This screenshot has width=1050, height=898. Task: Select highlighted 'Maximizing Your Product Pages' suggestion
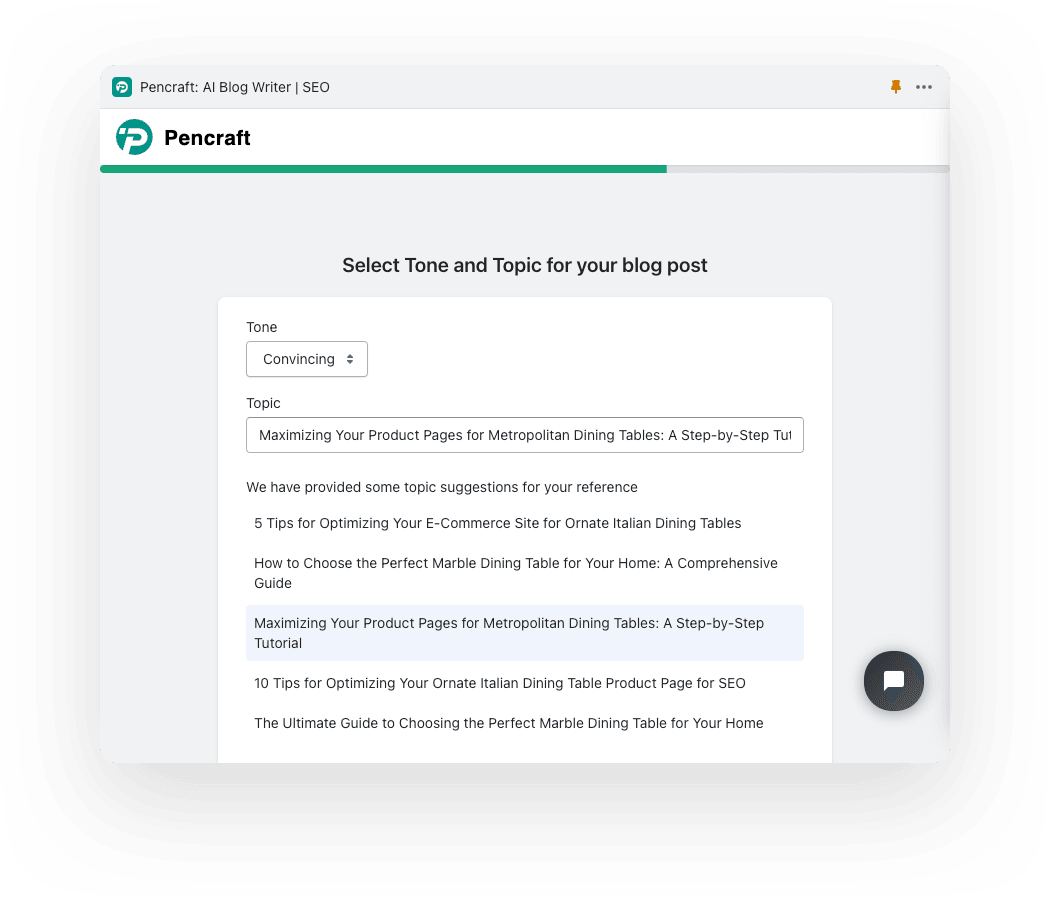tap(525, 633)
